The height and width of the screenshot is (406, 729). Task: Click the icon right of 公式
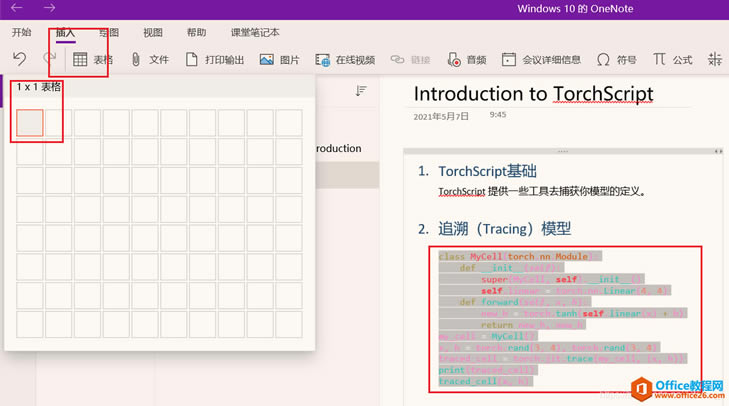click(x=715, y=60)
